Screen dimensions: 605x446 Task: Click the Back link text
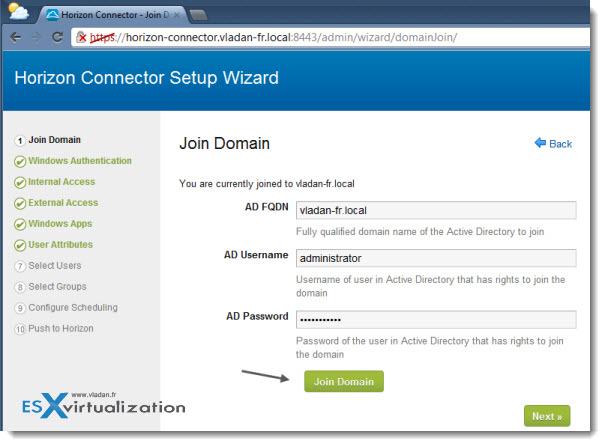click(x=561, y=144)
